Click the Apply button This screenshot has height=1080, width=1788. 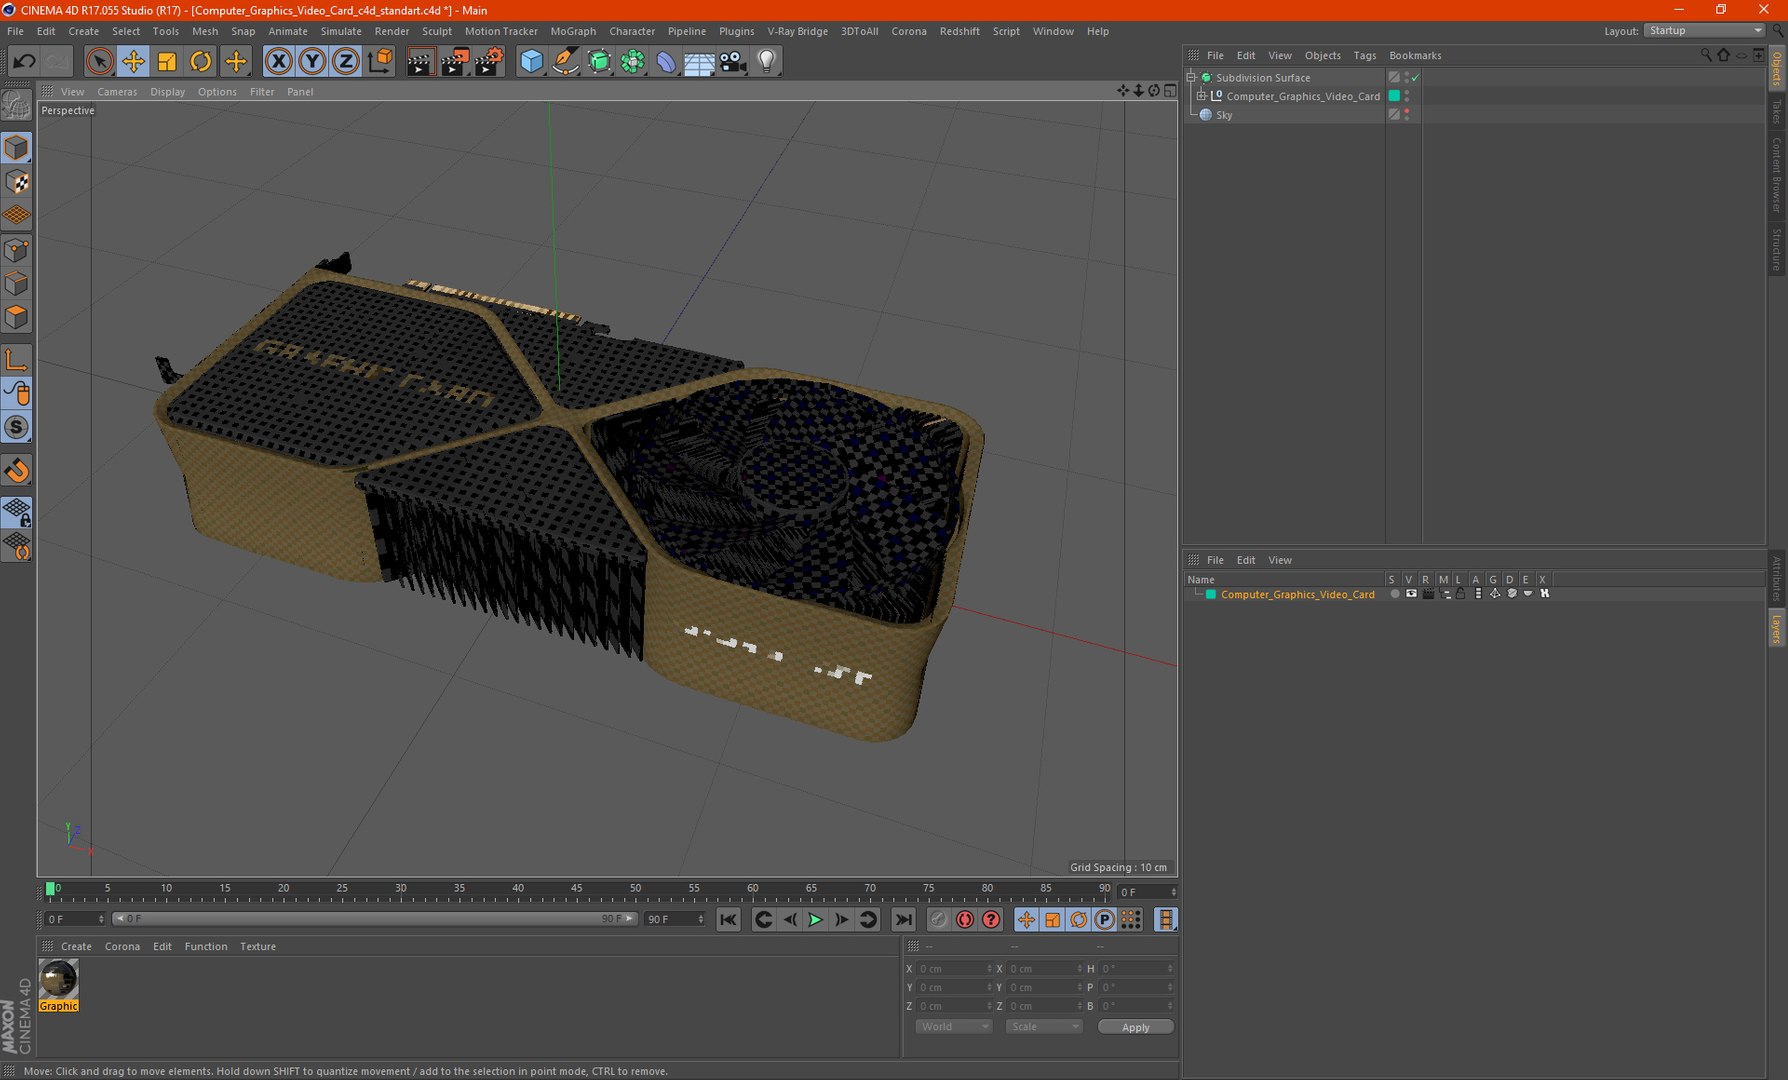[1135, 1027]
